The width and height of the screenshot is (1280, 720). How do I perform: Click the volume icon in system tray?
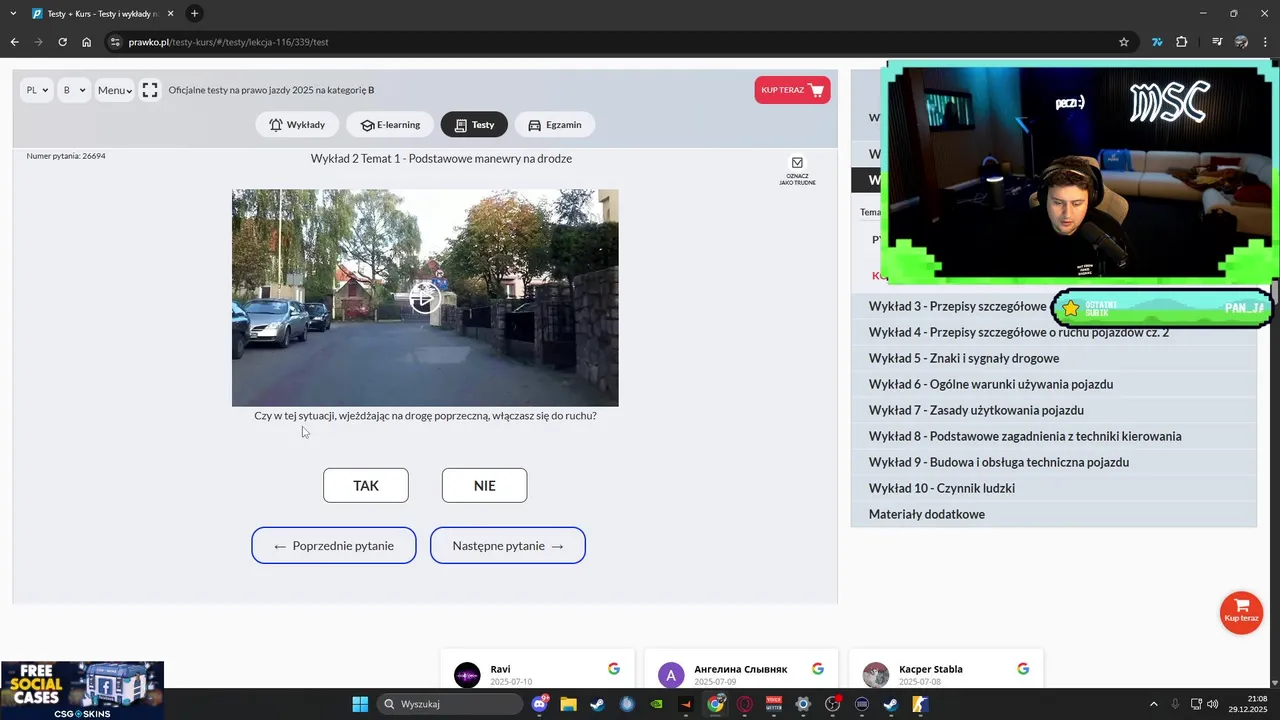(x=1212, y=704)
